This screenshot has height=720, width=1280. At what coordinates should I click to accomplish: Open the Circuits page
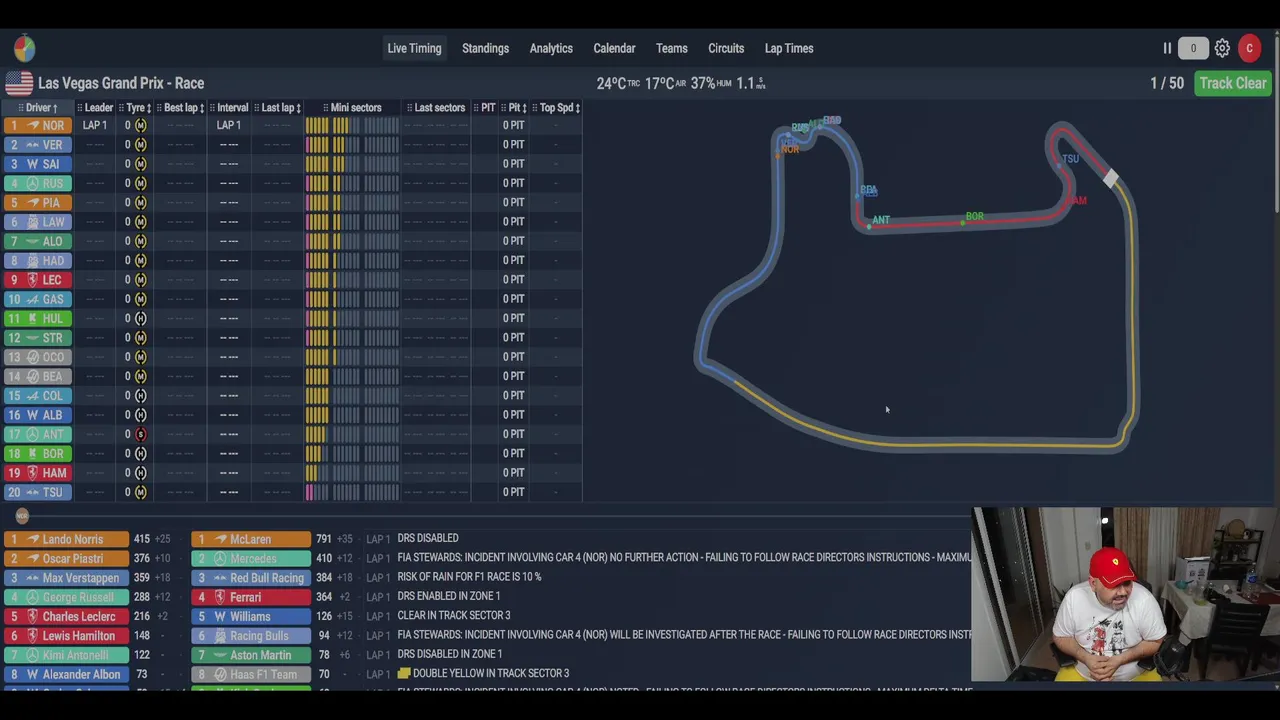pyautogui.click(x=726, y=48)
